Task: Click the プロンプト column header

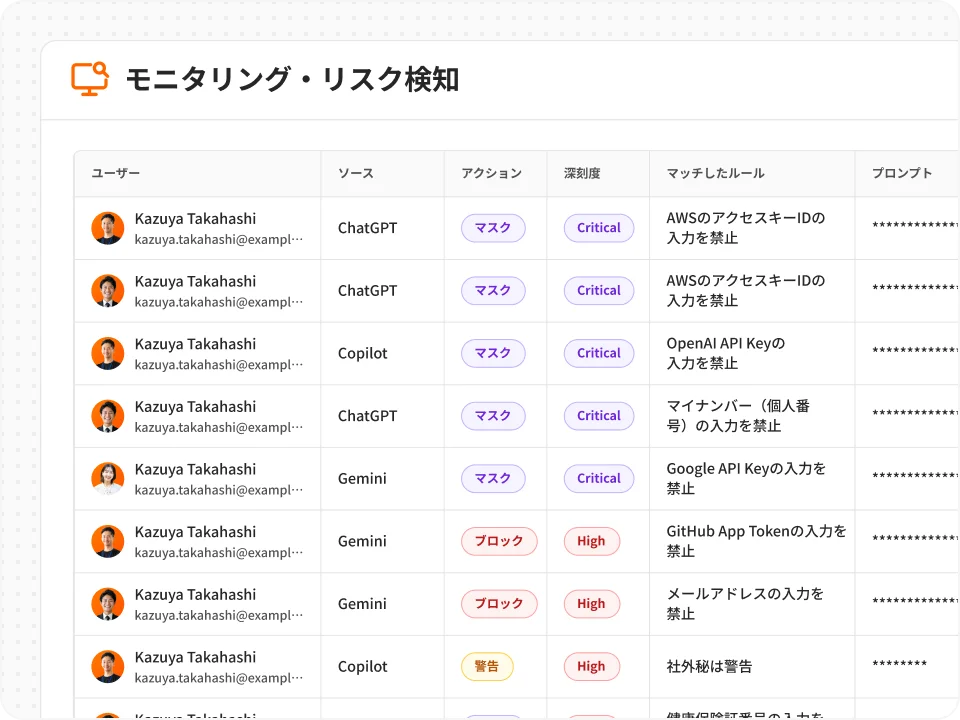Action: click(x=902, y=174)
